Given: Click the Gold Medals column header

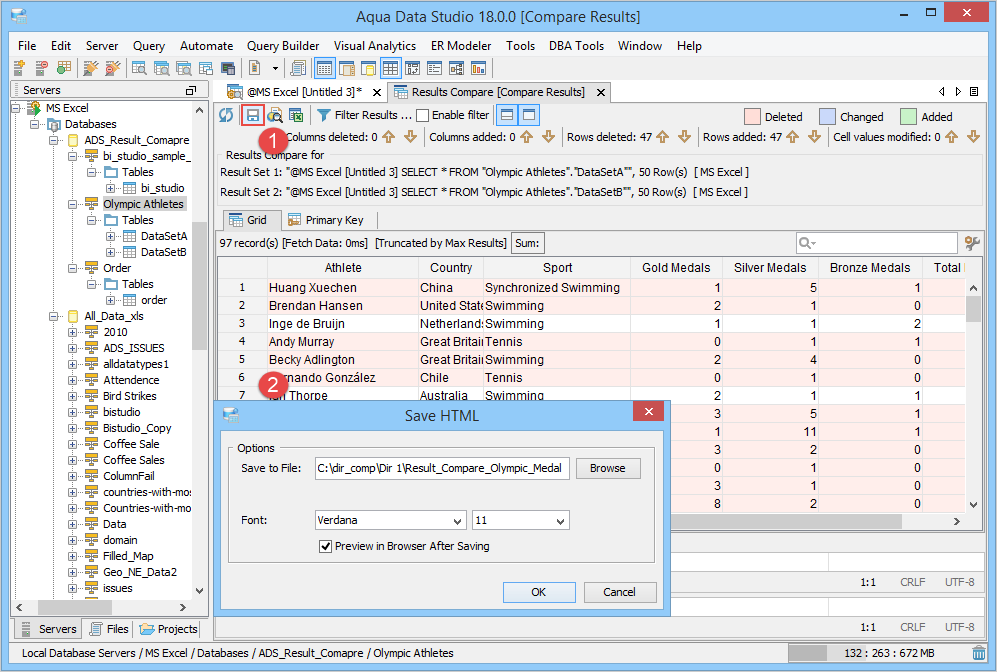Looking at the screenshot, I should (x=676, y=268).
